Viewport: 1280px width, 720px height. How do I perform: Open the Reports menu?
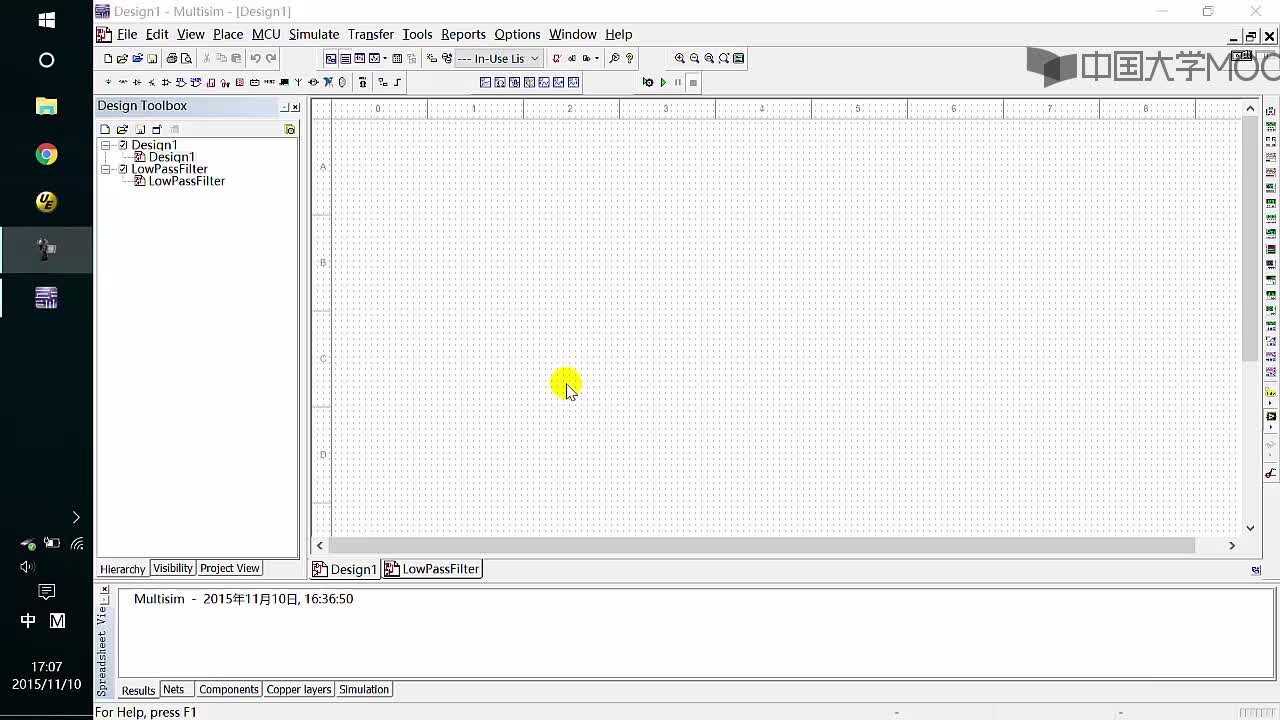[463, 34]
